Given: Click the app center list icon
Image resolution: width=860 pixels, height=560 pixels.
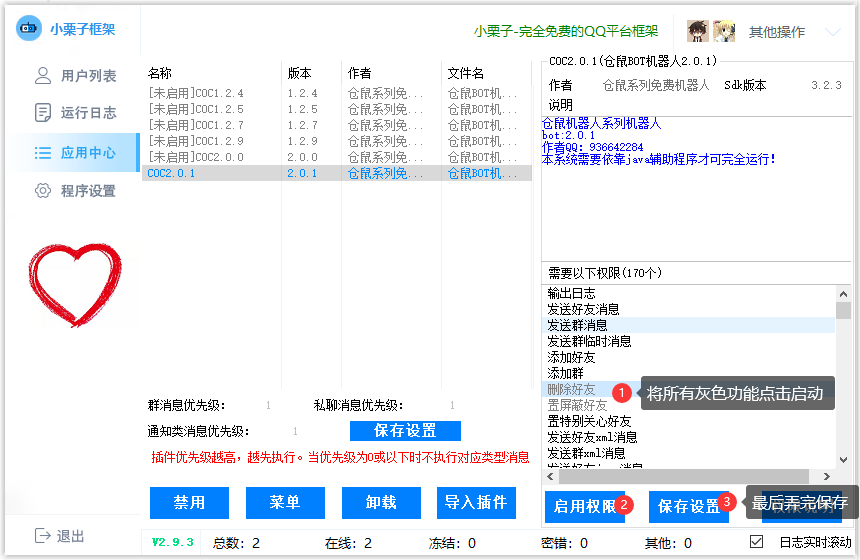Looking at the screenshot, I should point(43,152).
